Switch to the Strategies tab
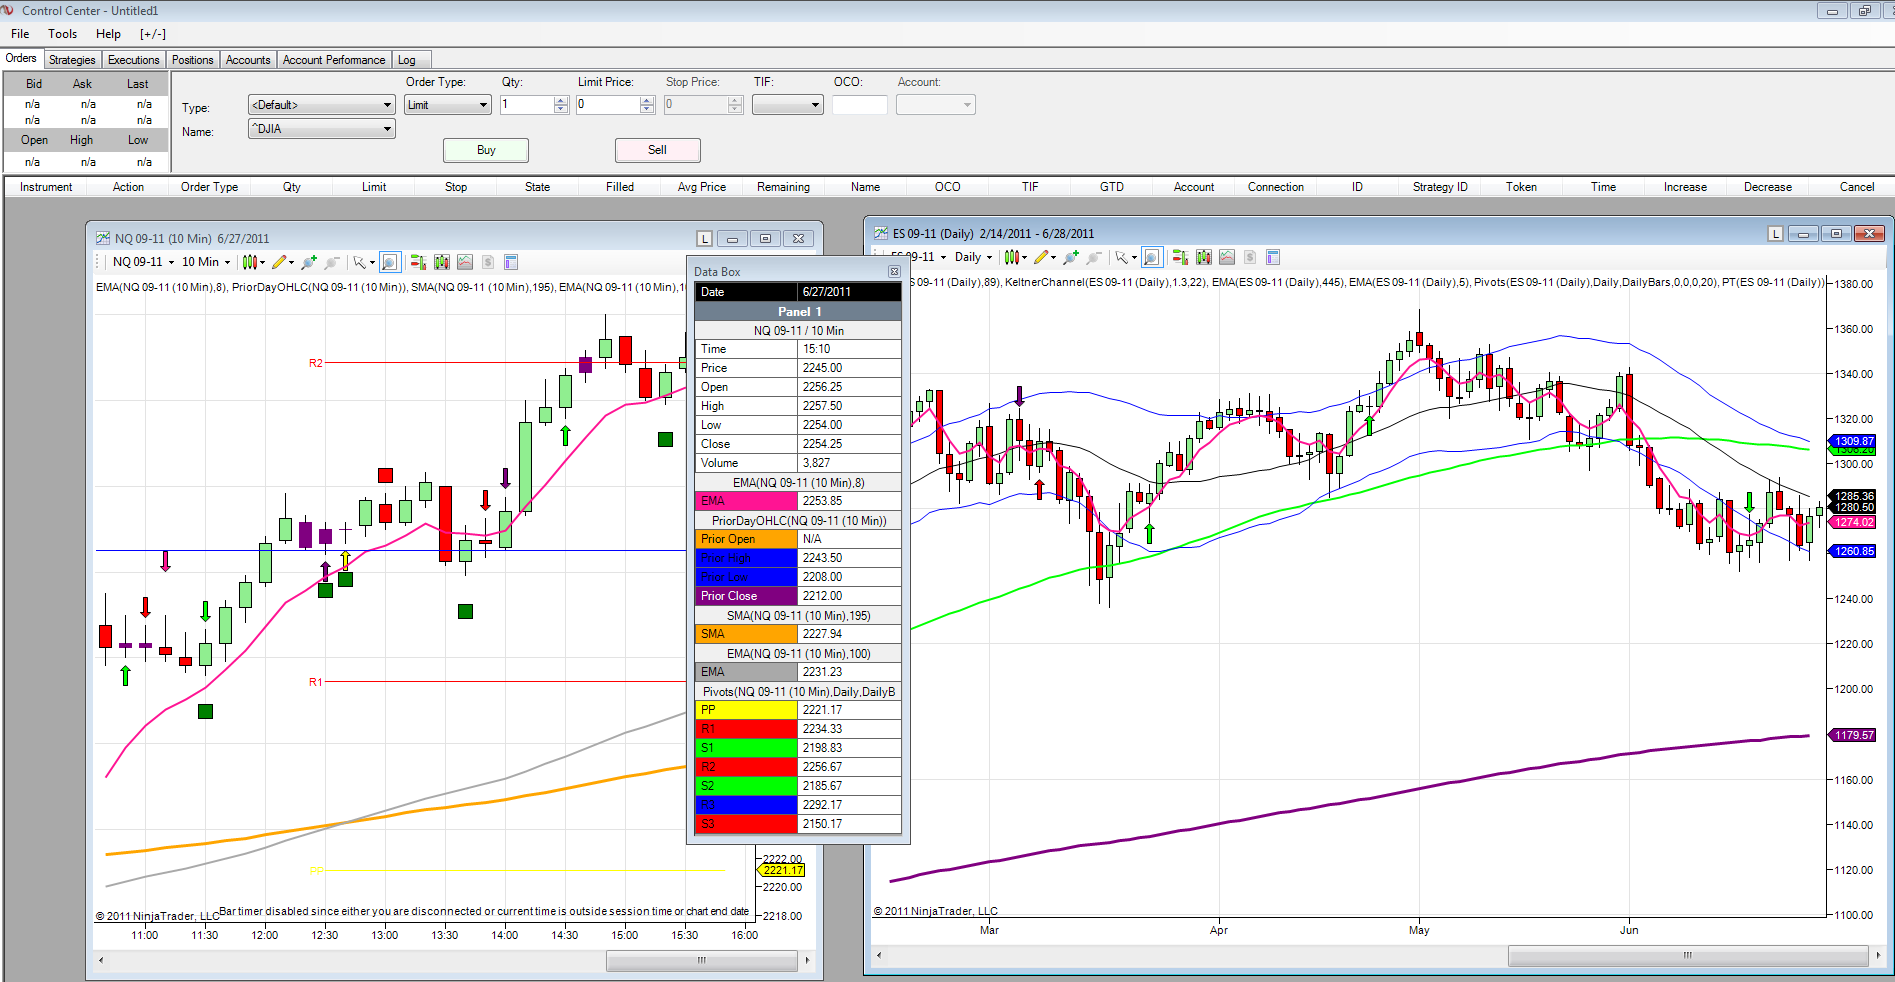The width and height of the screenshot is (1895, 982). (72, 60)
